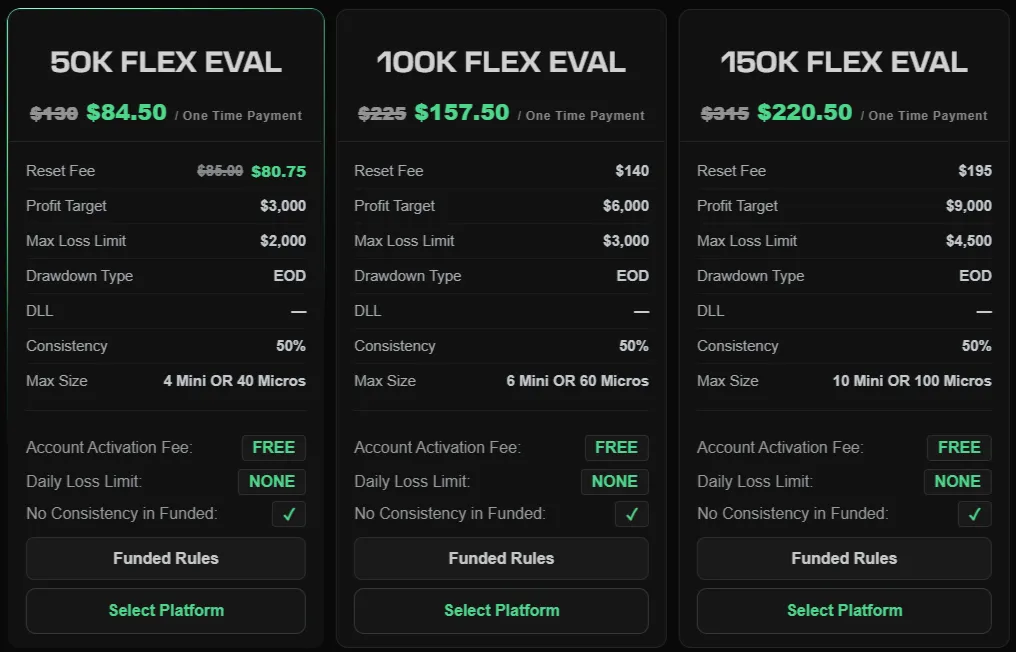This screenshot has height=652, width=1016.
Task: Open Funded Rules for the 150K Flex Eval
Action: 844,558
